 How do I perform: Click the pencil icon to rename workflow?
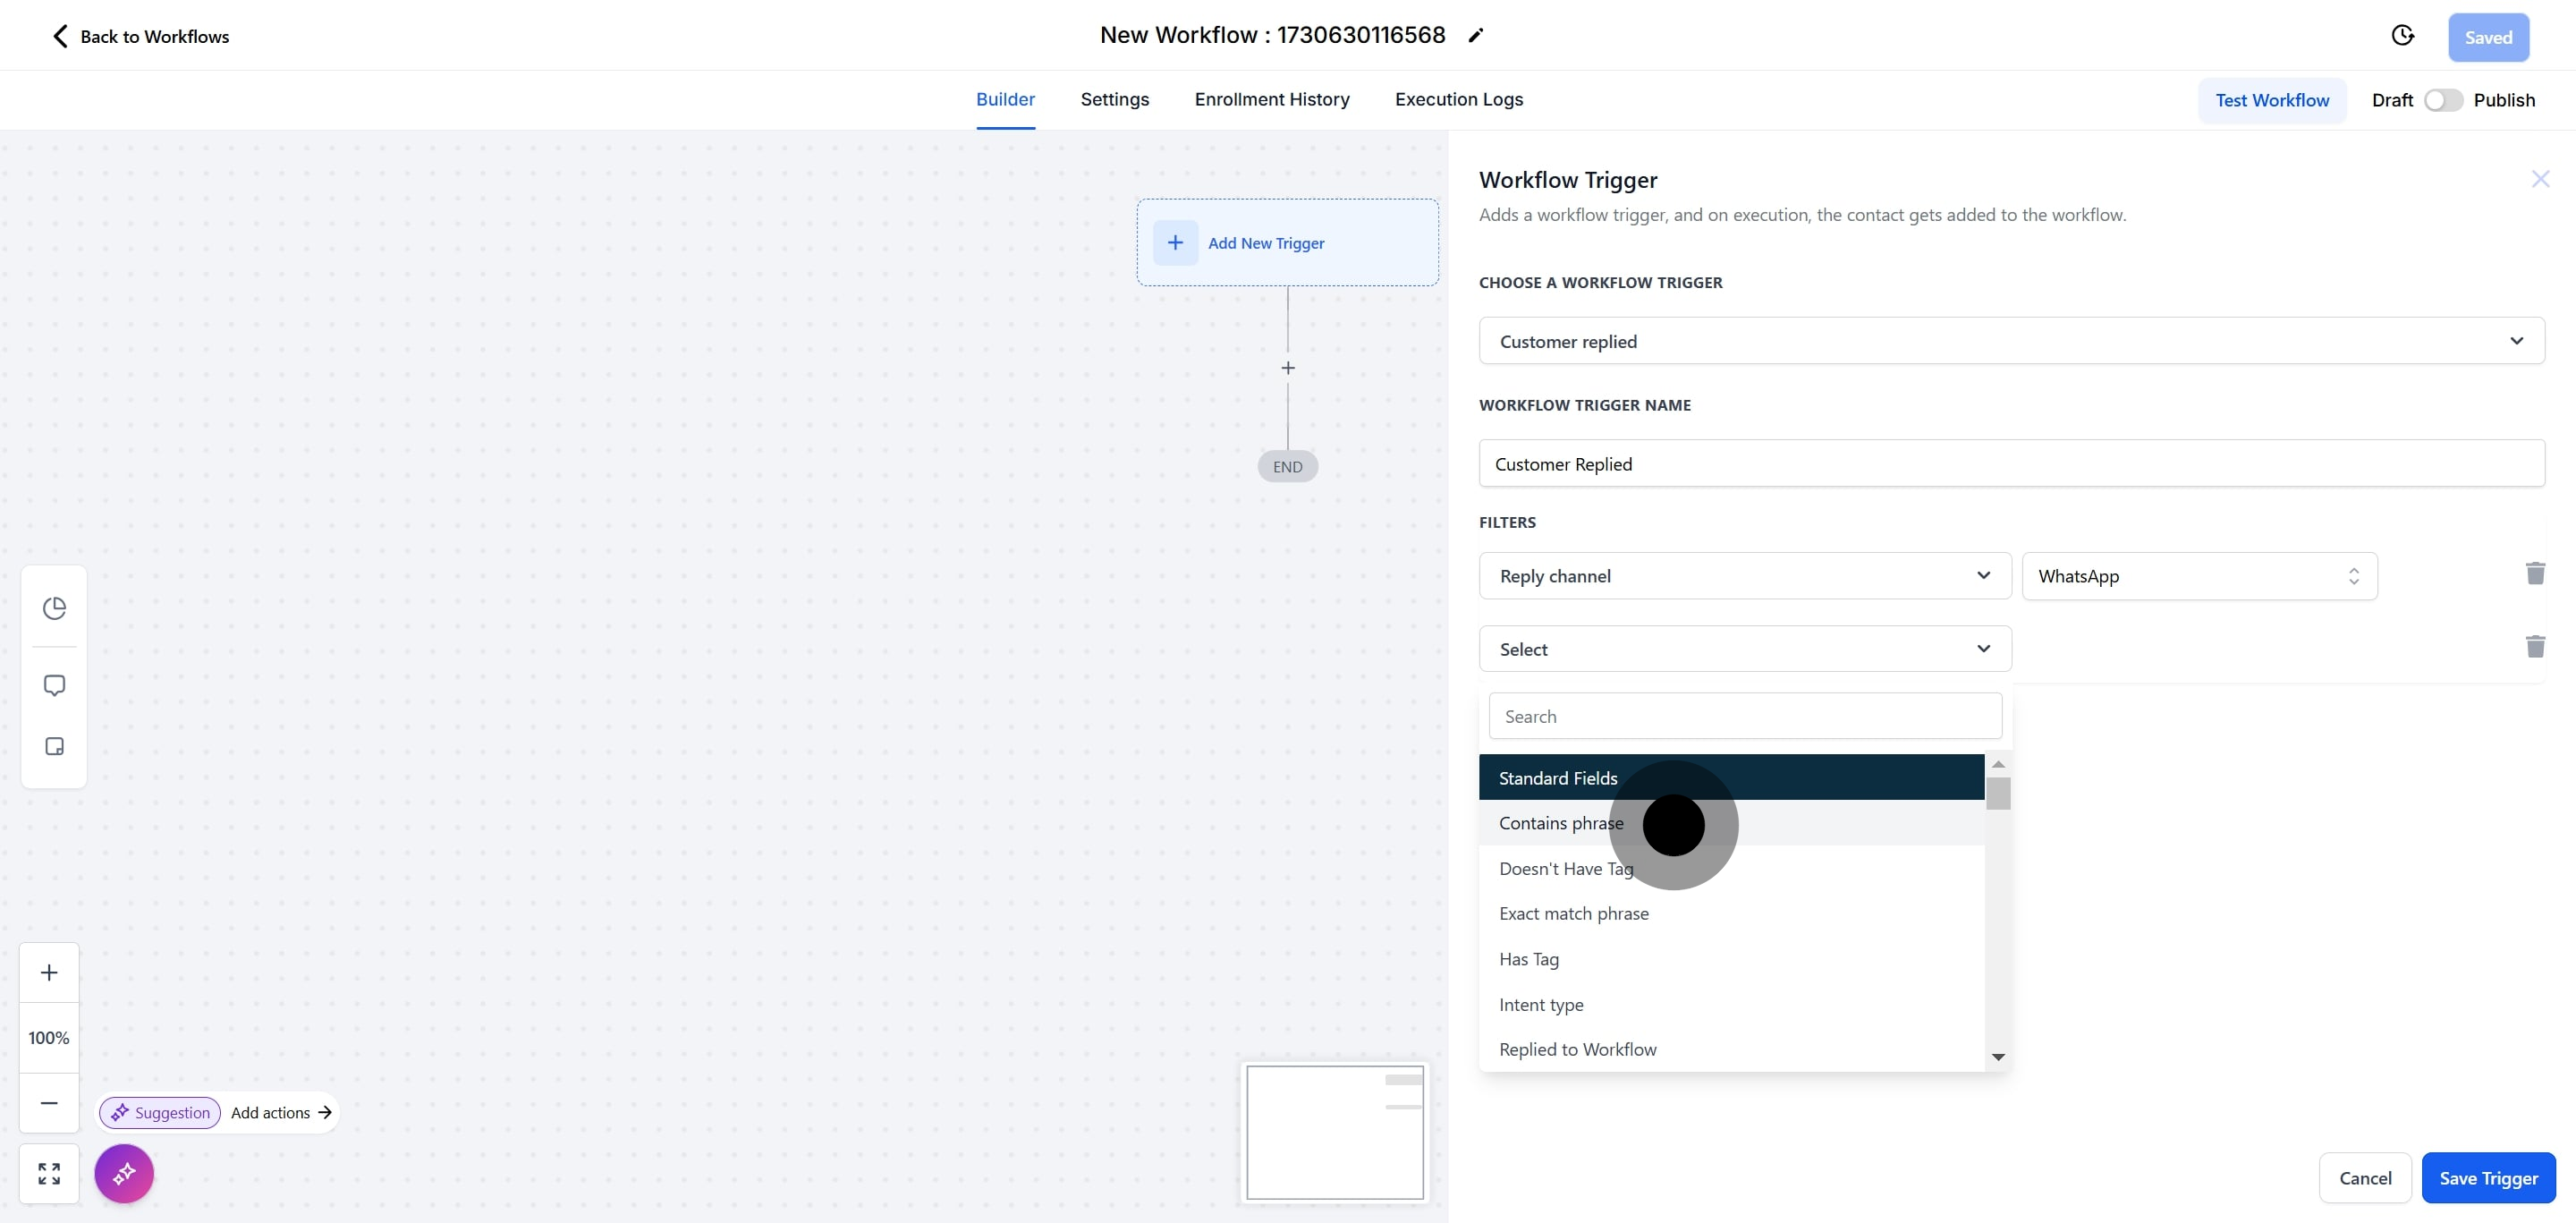pos(1475,36)
